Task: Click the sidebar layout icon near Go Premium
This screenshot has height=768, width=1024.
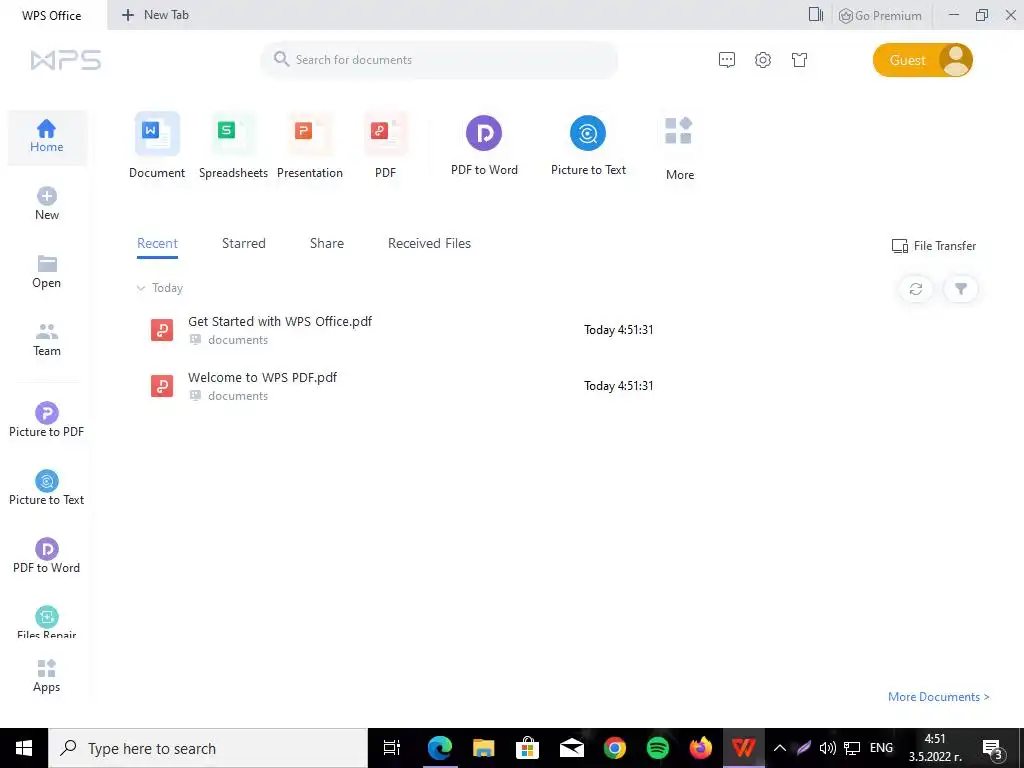Action: click(816, 14)
